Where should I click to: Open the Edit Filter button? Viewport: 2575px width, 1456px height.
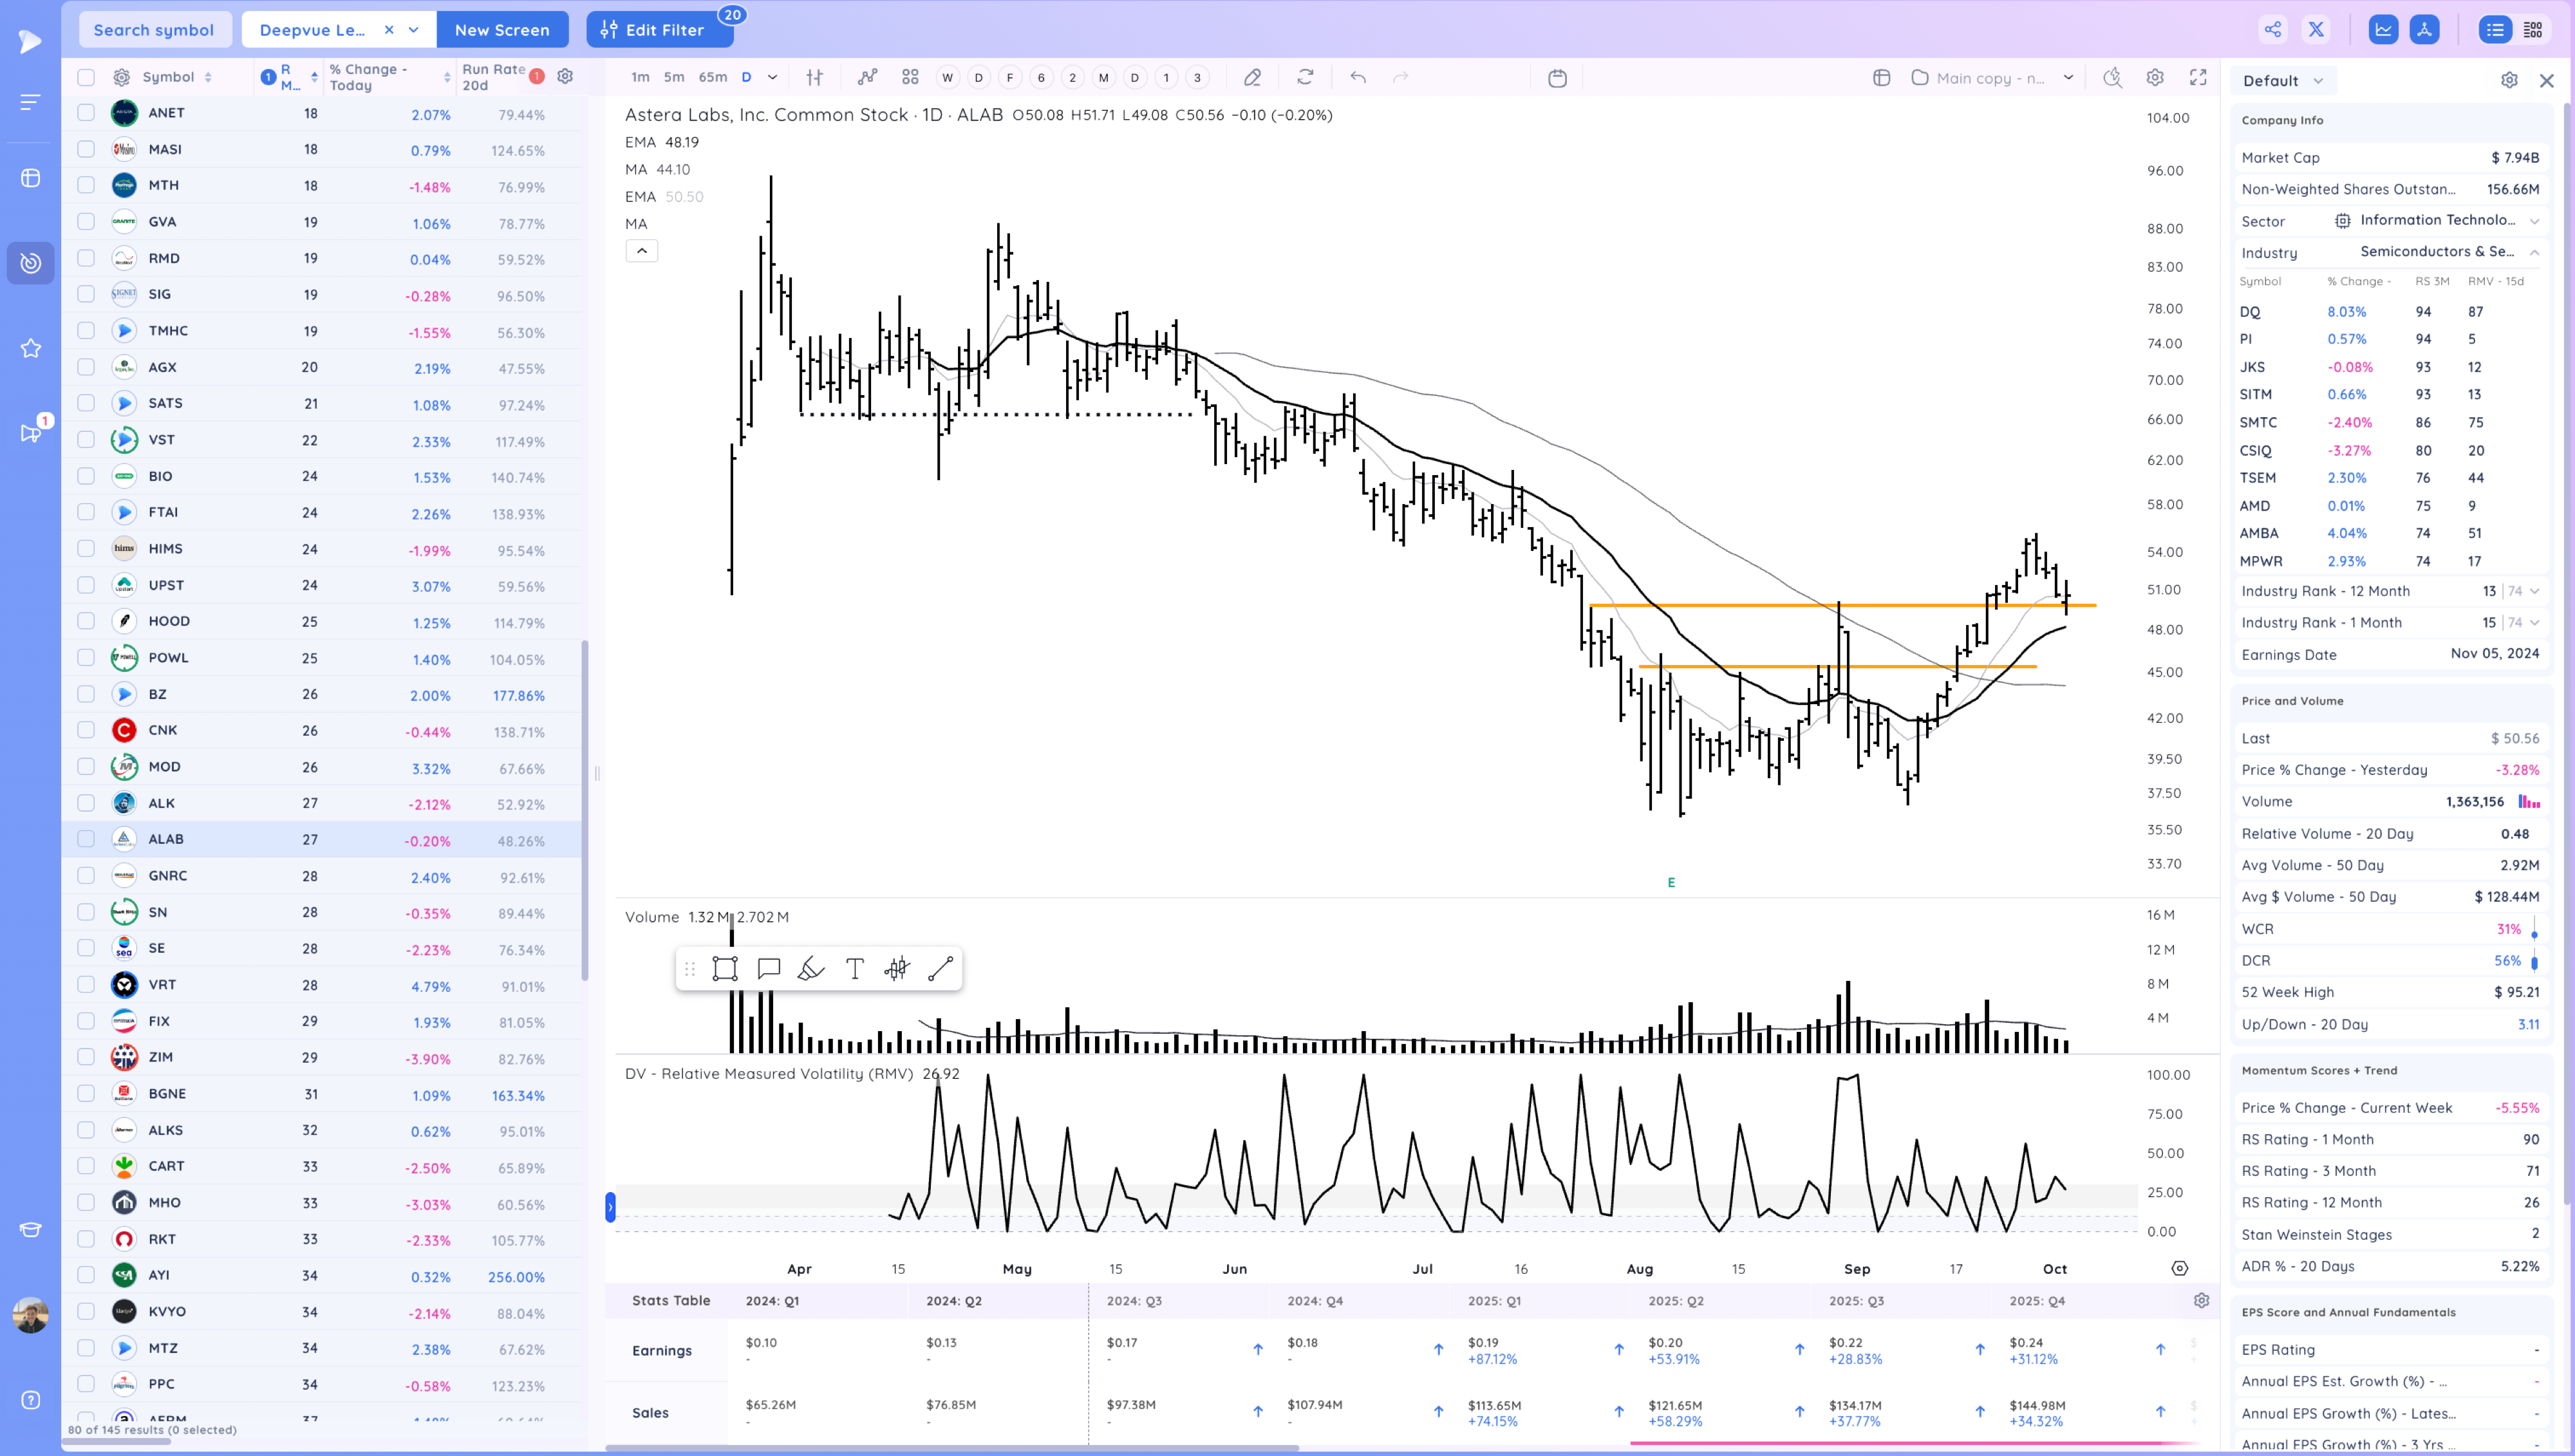tap(659, 30)
